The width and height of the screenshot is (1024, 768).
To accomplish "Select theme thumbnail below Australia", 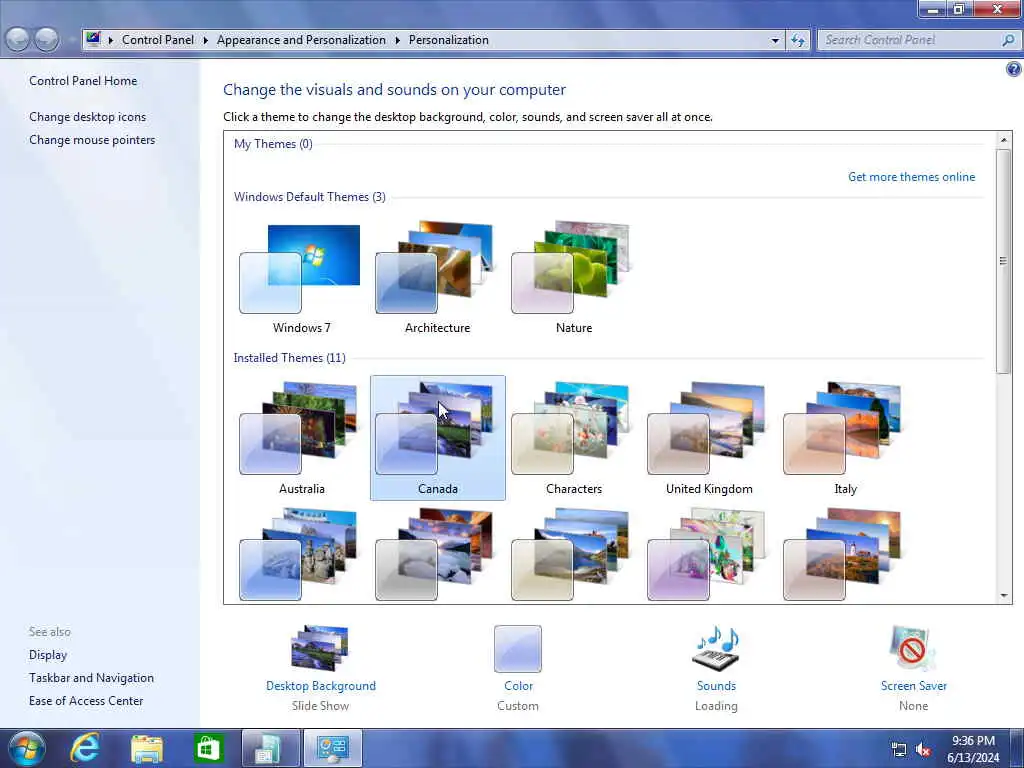I will click(301, 554).
